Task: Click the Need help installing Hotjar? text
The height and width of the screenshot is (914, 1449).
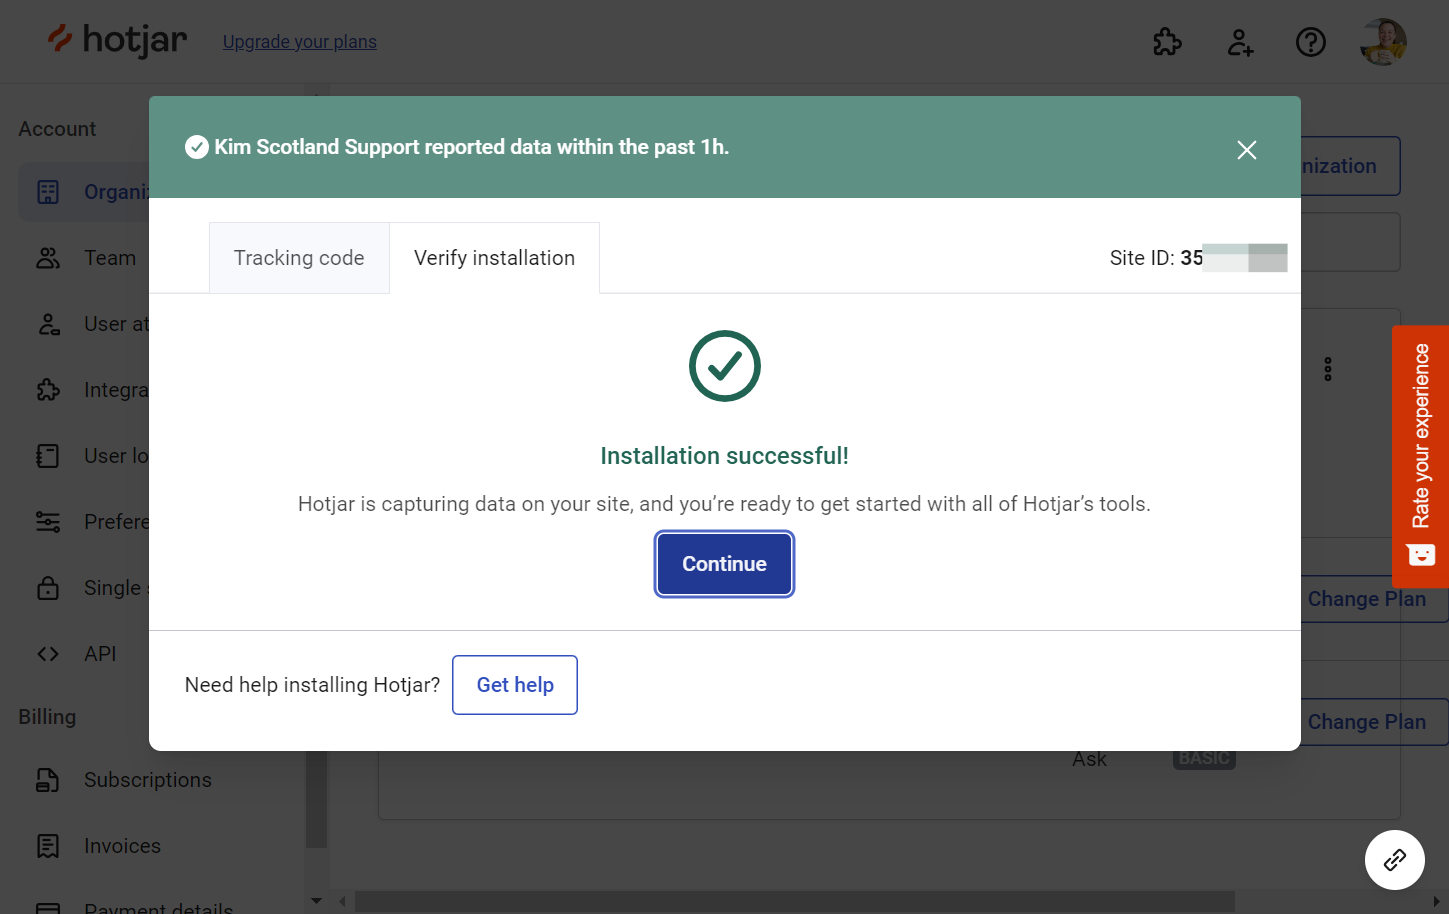Action: 312,685
